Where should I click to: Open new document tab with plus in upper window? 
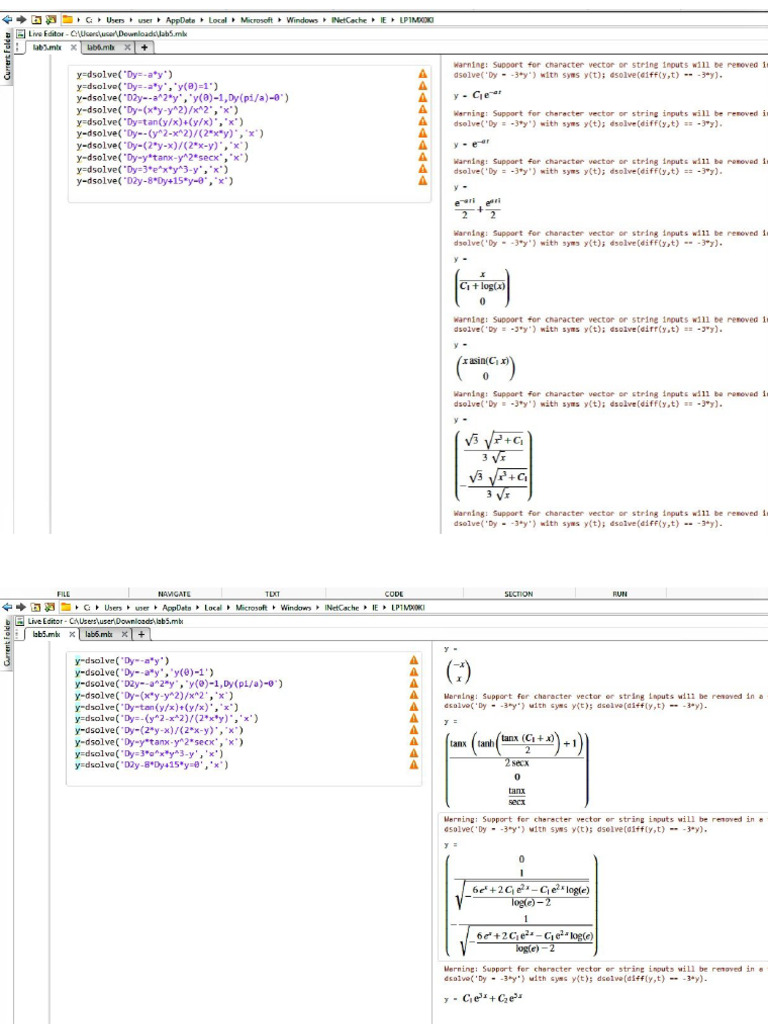coord(144,47)
